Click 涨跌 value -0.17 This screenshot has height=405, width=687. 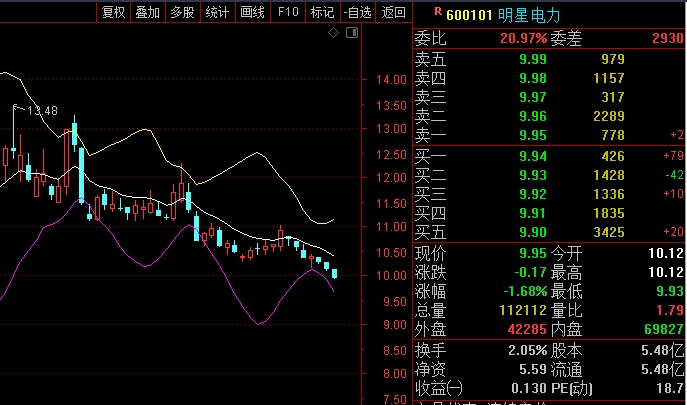tap(531, 273)
